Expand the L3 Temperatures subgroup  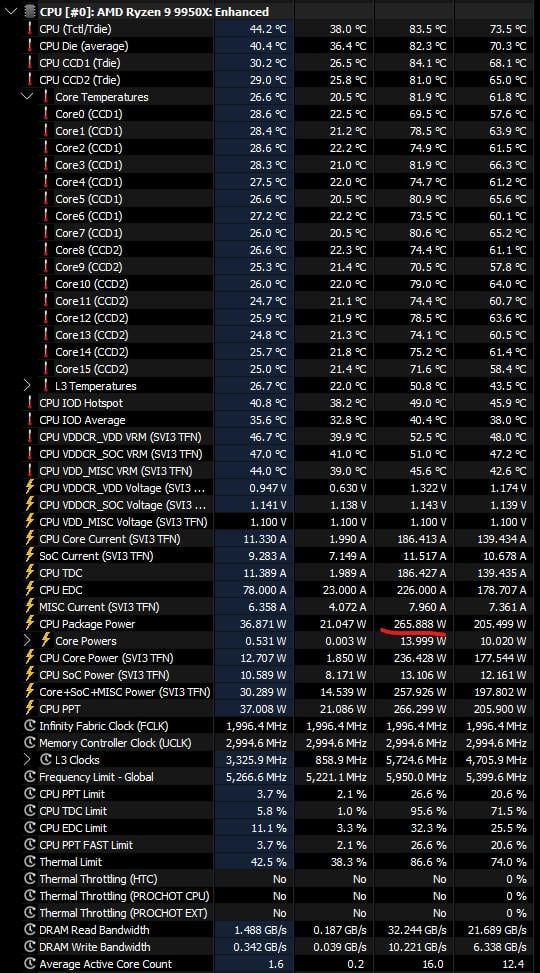[27, 386]
